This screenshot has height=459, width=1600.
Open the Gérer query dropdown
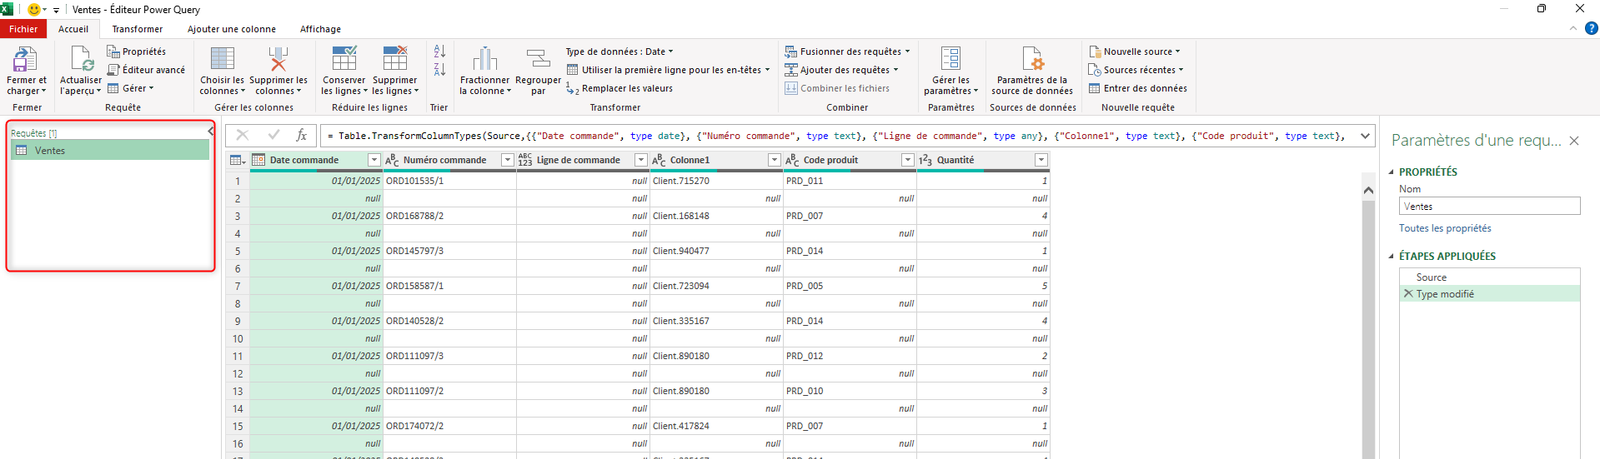(131, 88)
